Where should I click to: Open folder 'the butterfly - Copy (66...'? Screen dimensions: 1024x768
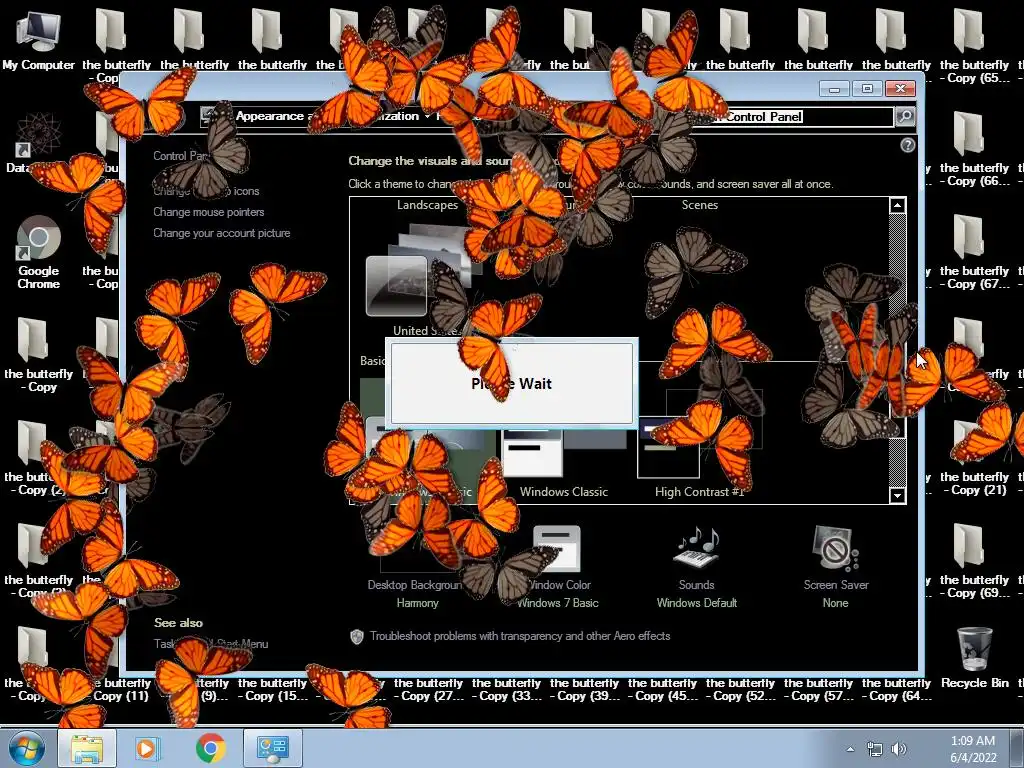(x=974, y=149)
